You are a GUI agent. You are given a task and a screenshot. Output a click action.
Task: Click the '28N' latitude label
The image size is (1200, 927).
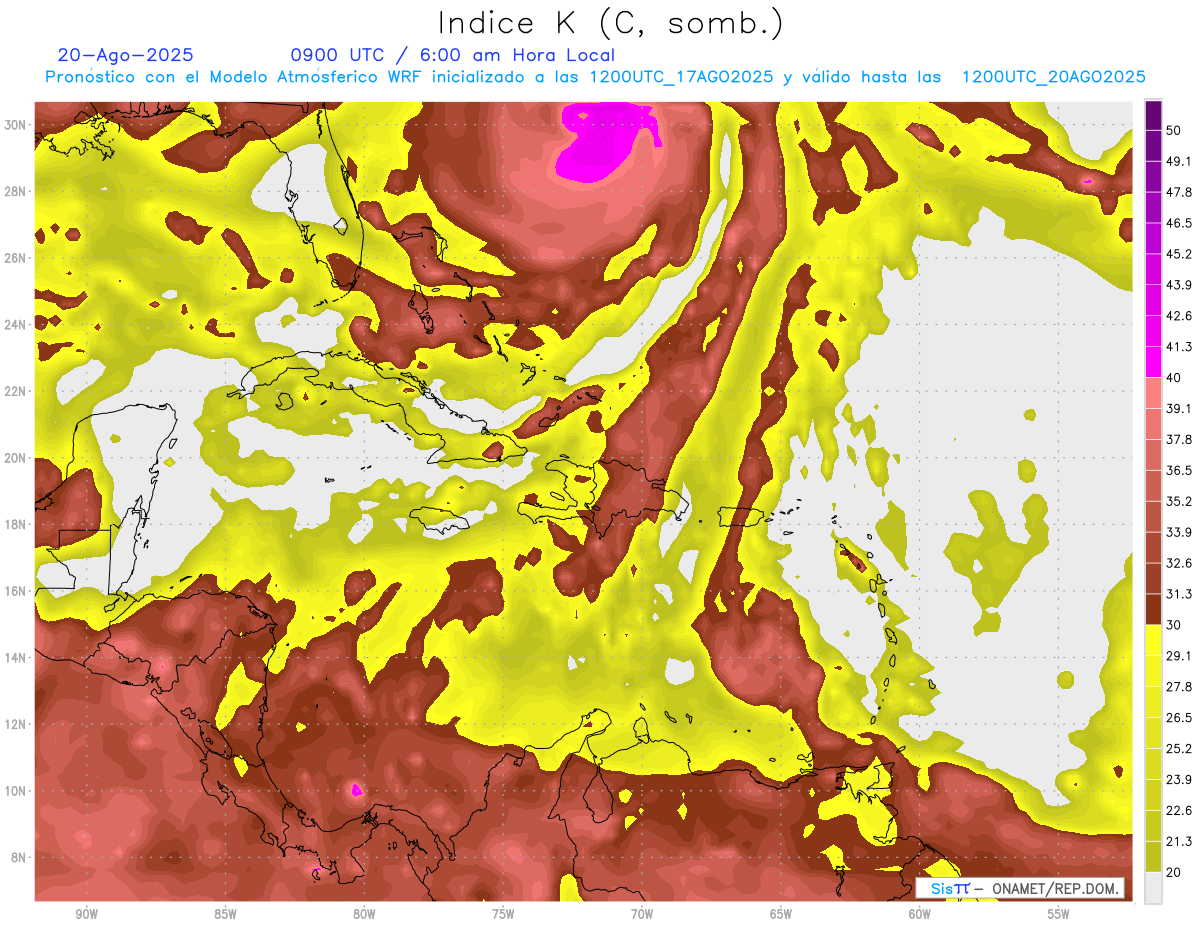pyautogui.click(x=17, y=191)
